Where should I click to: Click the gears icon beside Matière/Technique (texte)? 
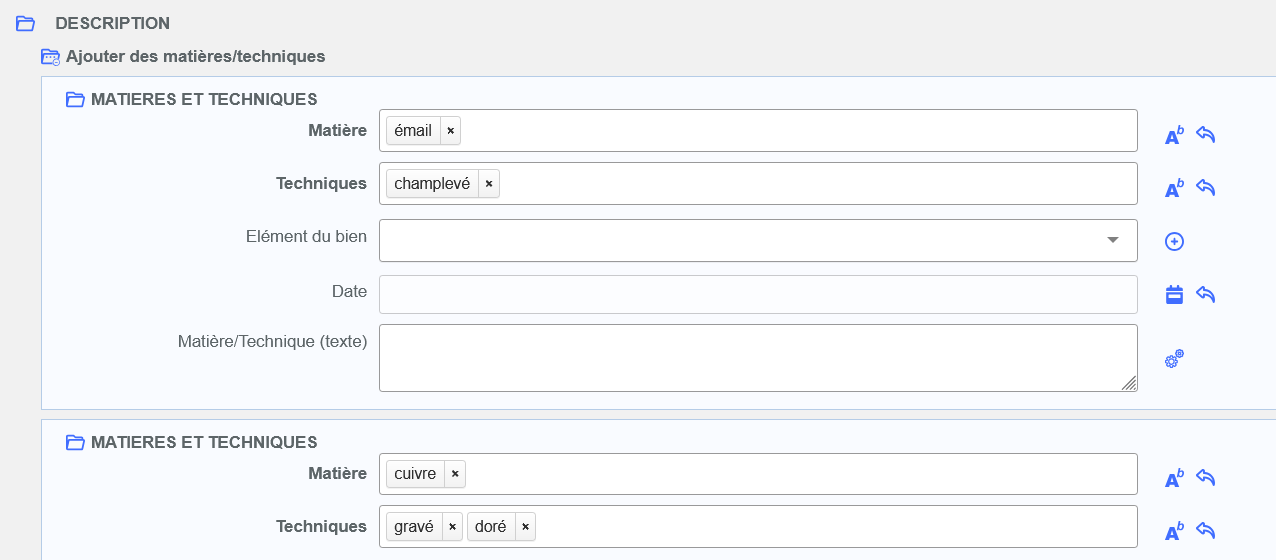tap(1175, 359)
